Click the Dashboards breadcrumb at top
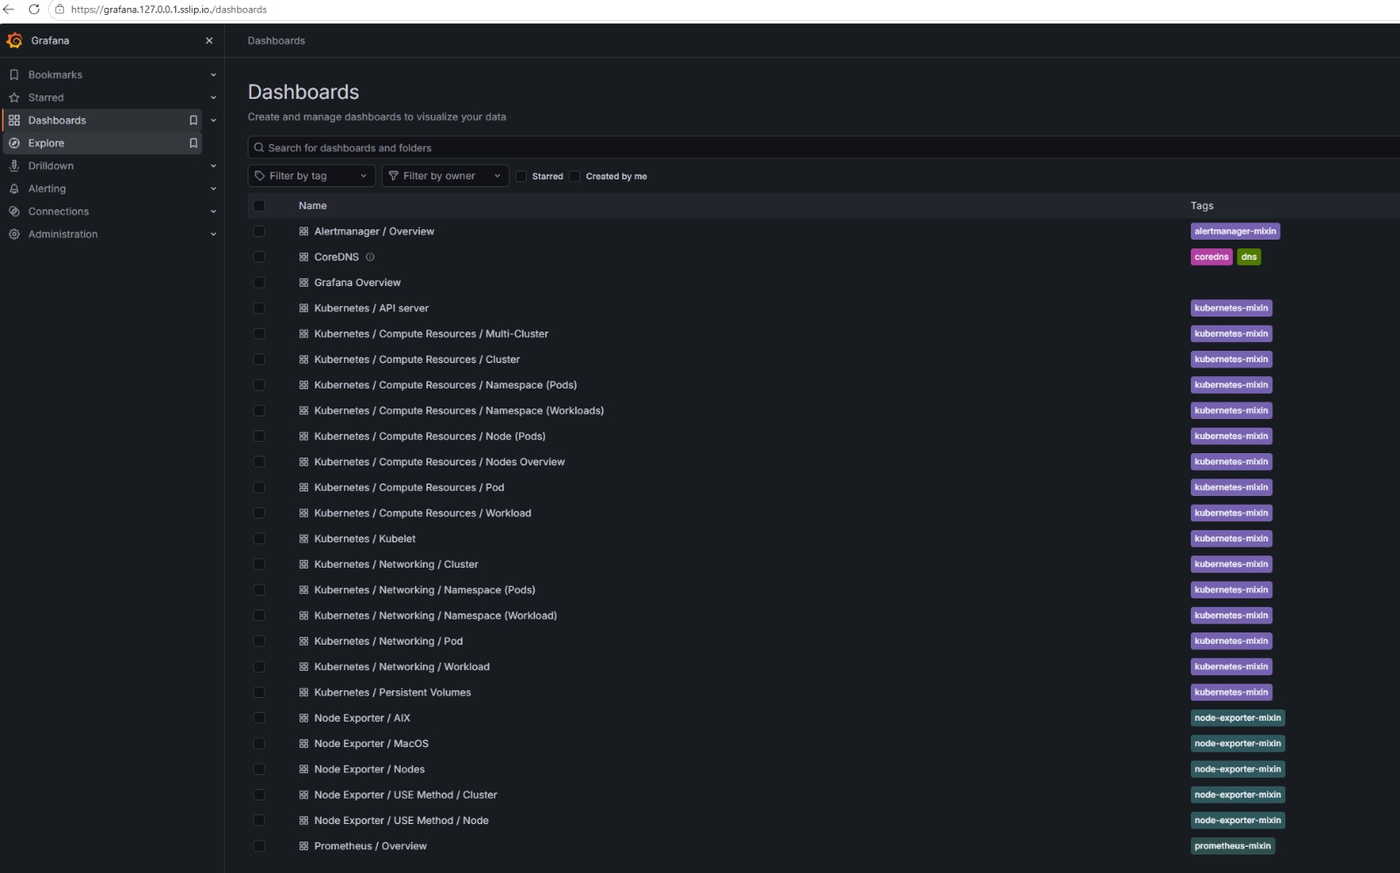 pyautogui.click(x=276, y=41)
